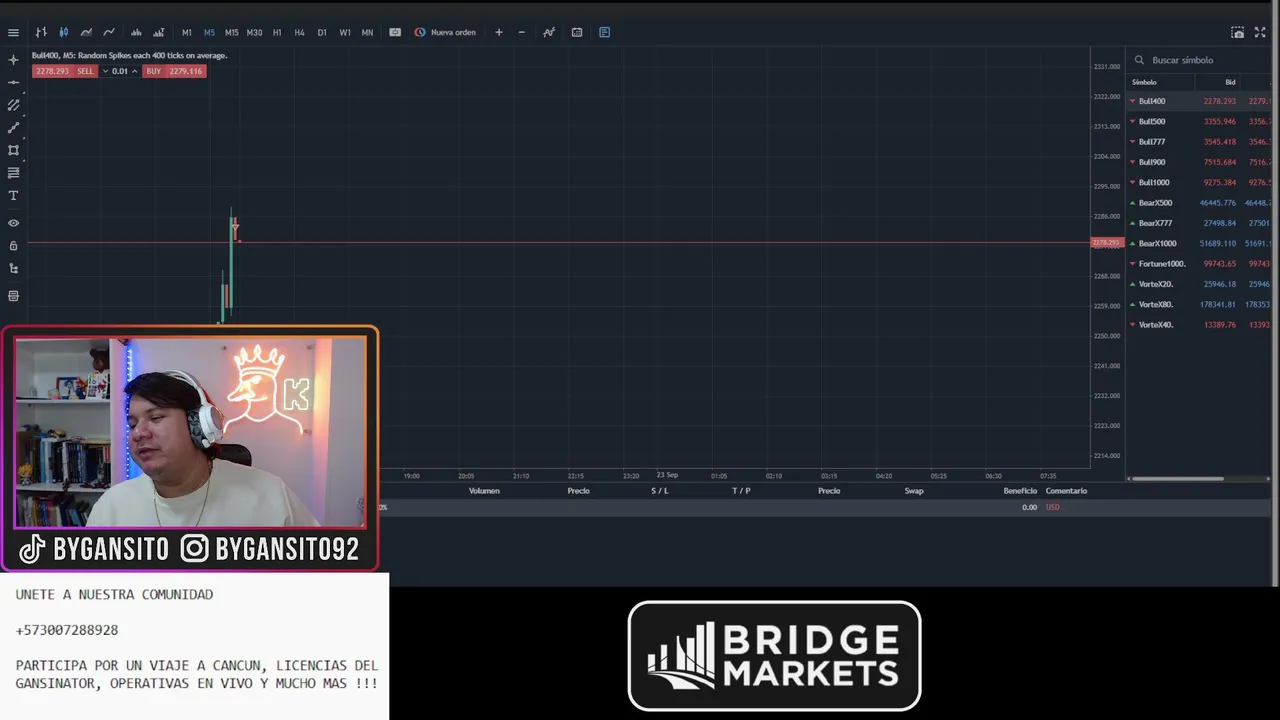Enter fullscreen mode icon
1280x720 pixels.
click(x=1260, y=32)
